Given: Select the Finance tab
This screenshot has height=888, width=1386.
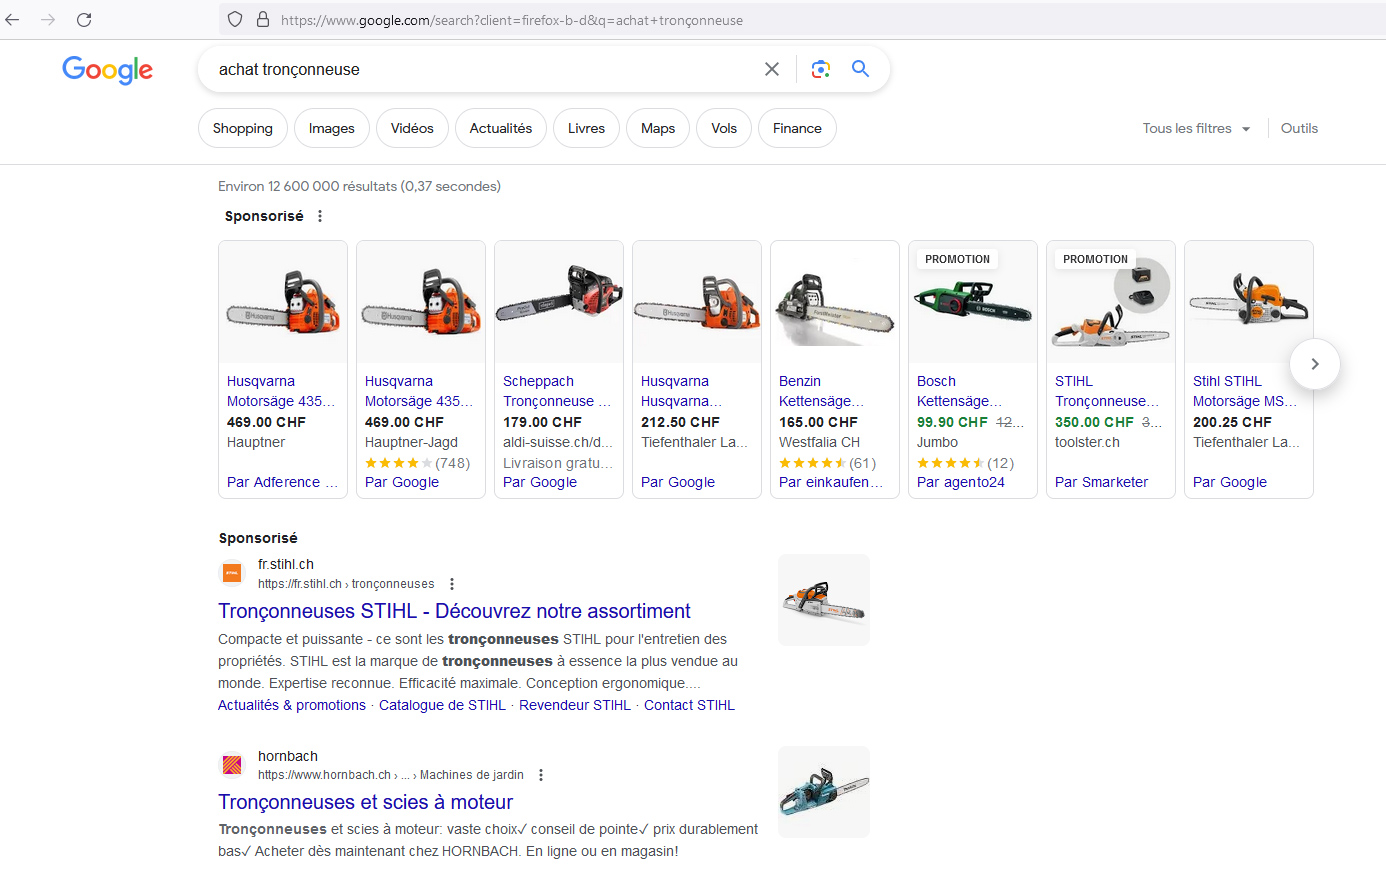Looking at the screenshot, I should tap(797, 128).
